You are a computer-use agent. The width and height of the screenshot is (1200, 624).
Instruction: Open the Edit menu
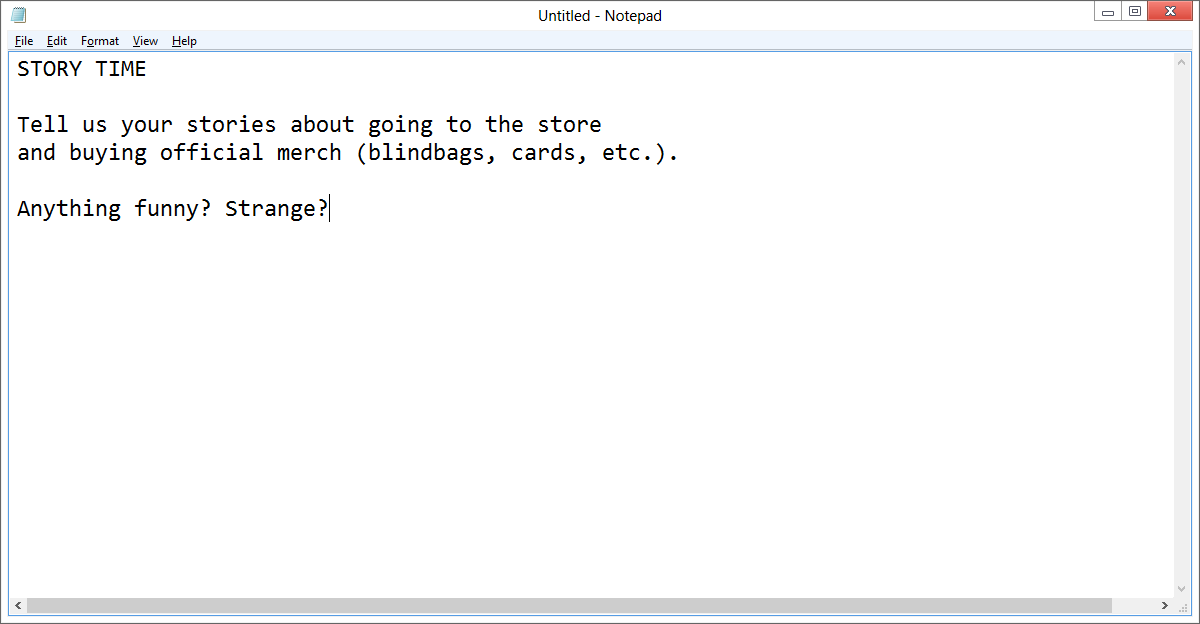pos(57,41)
